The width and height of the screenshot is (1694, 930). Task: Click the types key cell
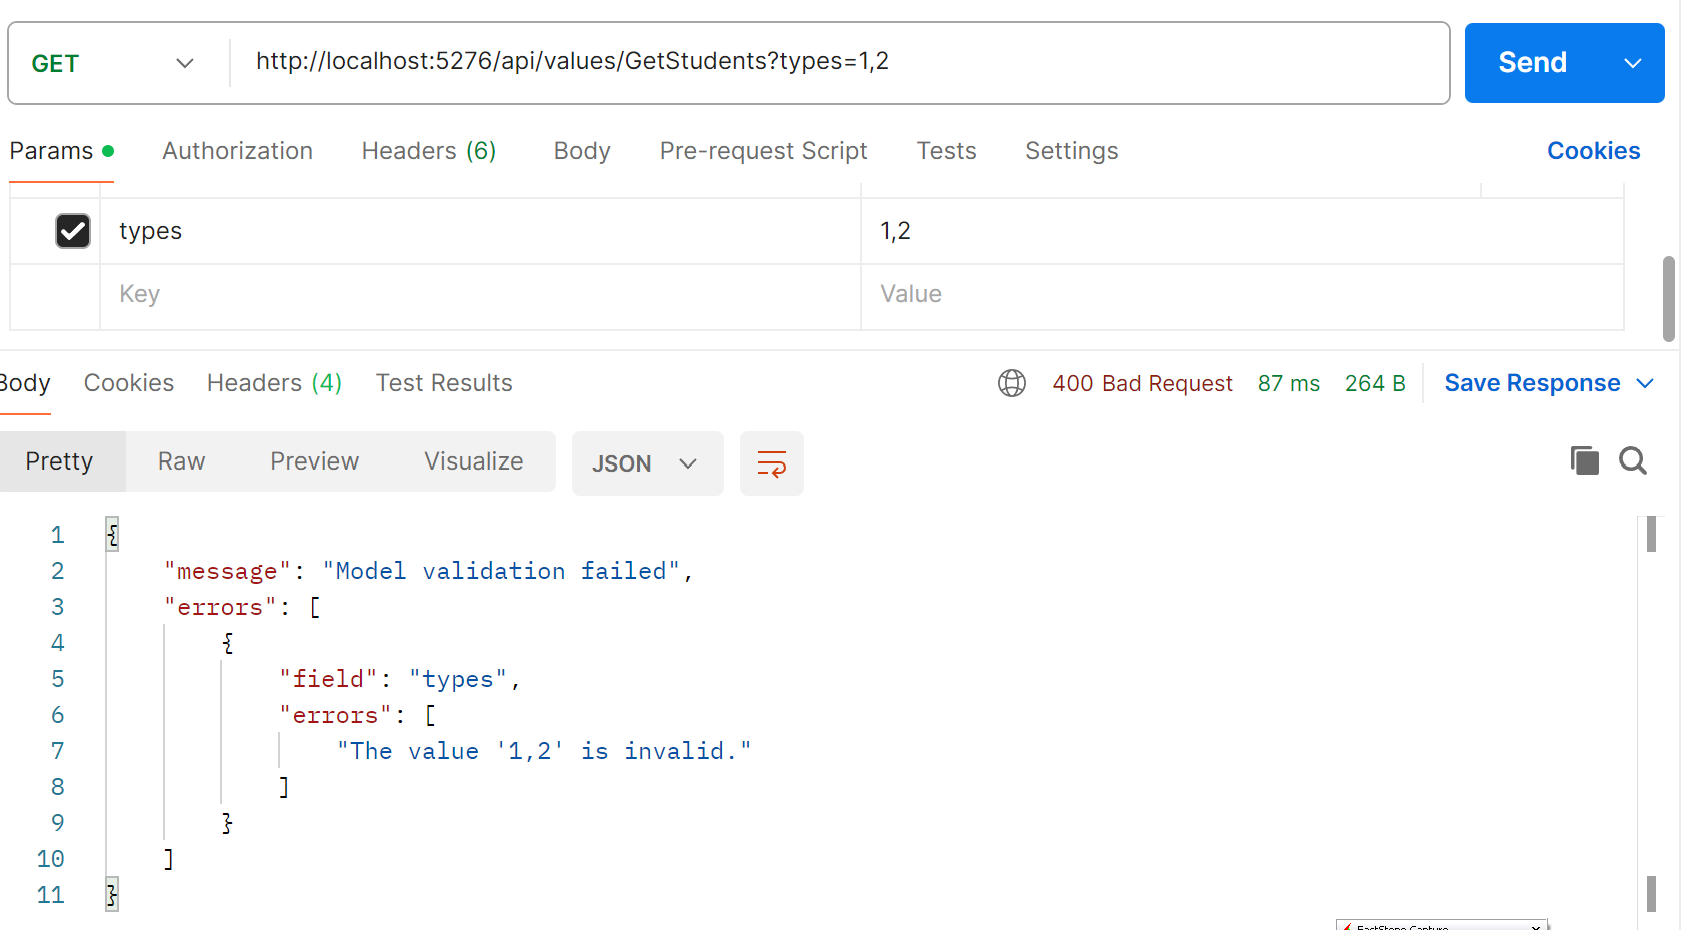[480, 231]
